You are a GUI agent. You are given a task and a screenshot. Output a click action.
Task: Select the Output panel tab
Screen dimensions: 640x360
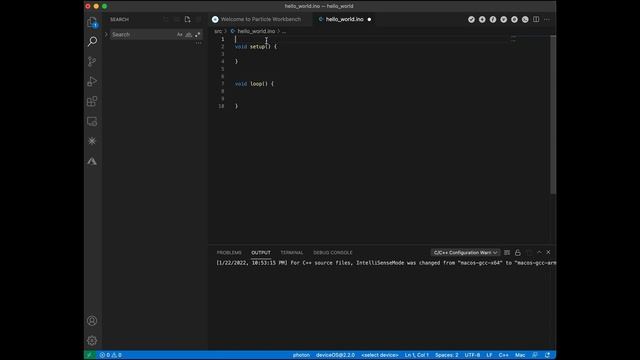click(x=261, y=253)
